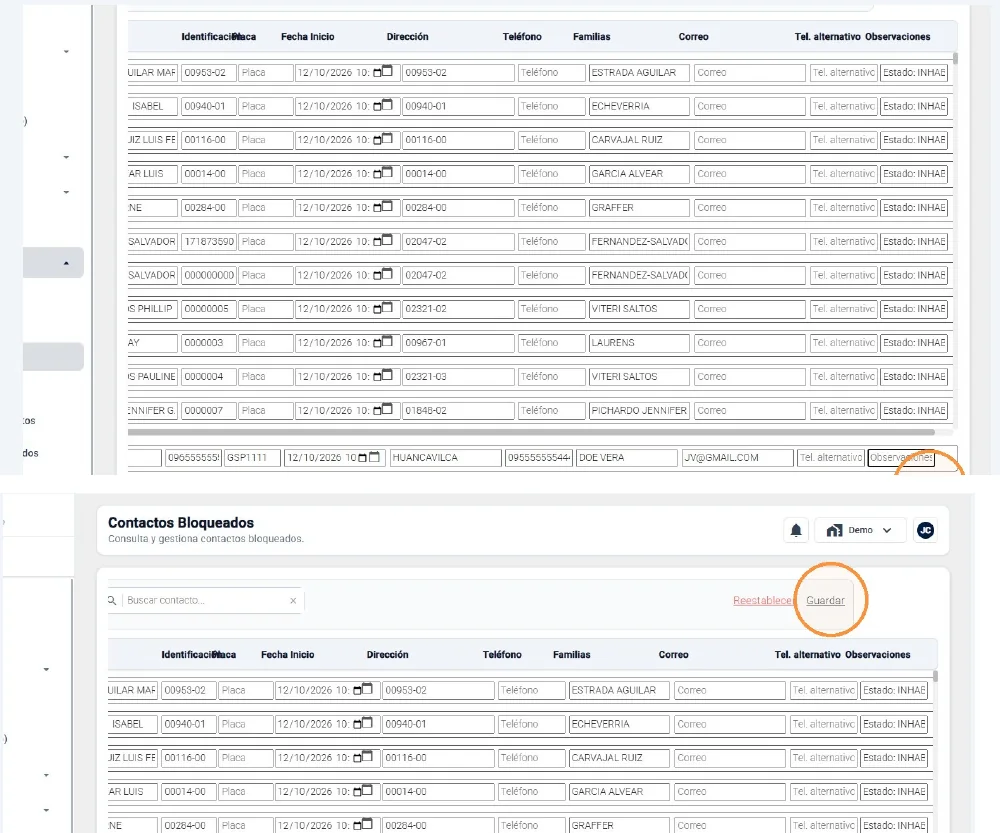Viewport: 1000px width, 833px height.
Task: Click the Reestablecer link
Action: pyautogui.click(x=762, y=600)
